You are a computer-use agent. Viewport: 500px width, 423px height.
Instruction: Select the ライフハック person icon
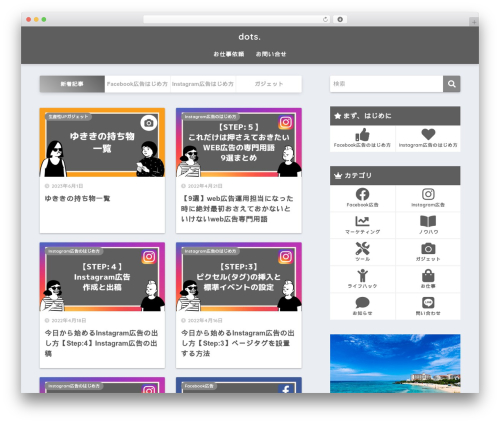pyautogui.click(x=362, y=276)
